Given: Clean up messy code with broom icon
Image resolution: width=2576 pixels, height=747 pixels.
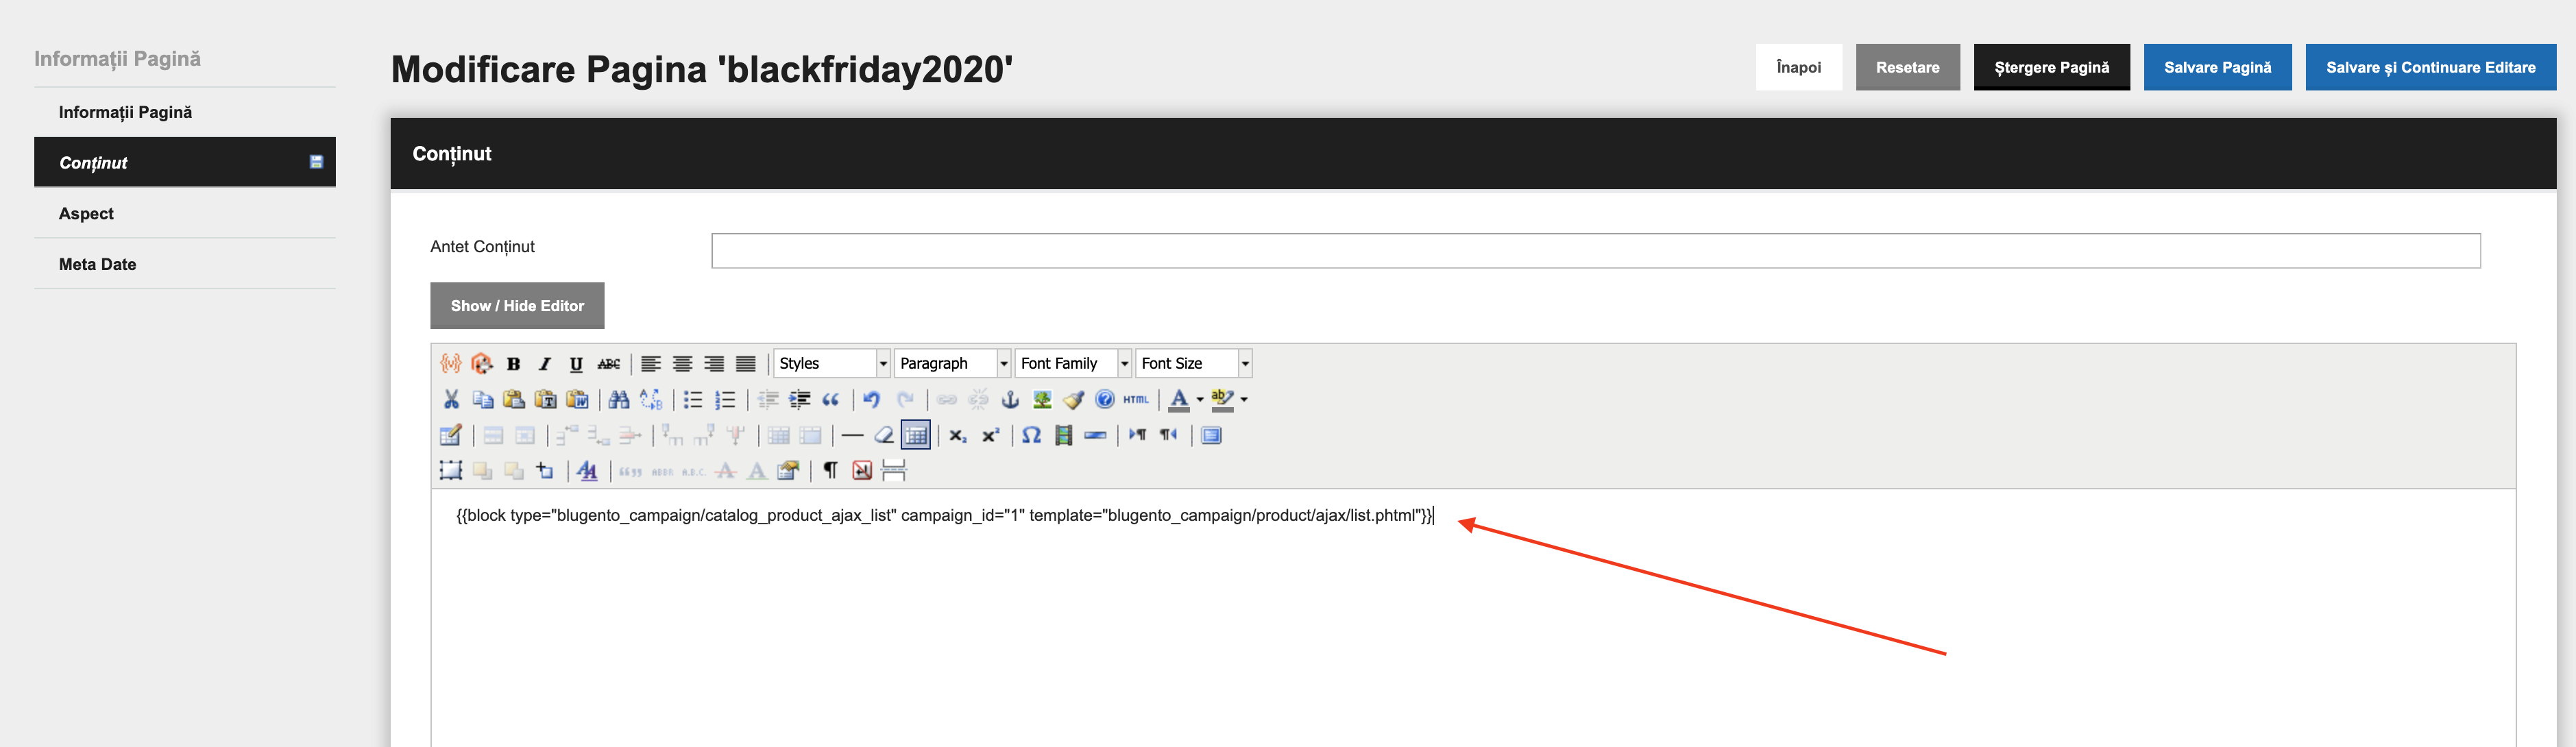Looking at the screenshot, I should (1074, 399).
